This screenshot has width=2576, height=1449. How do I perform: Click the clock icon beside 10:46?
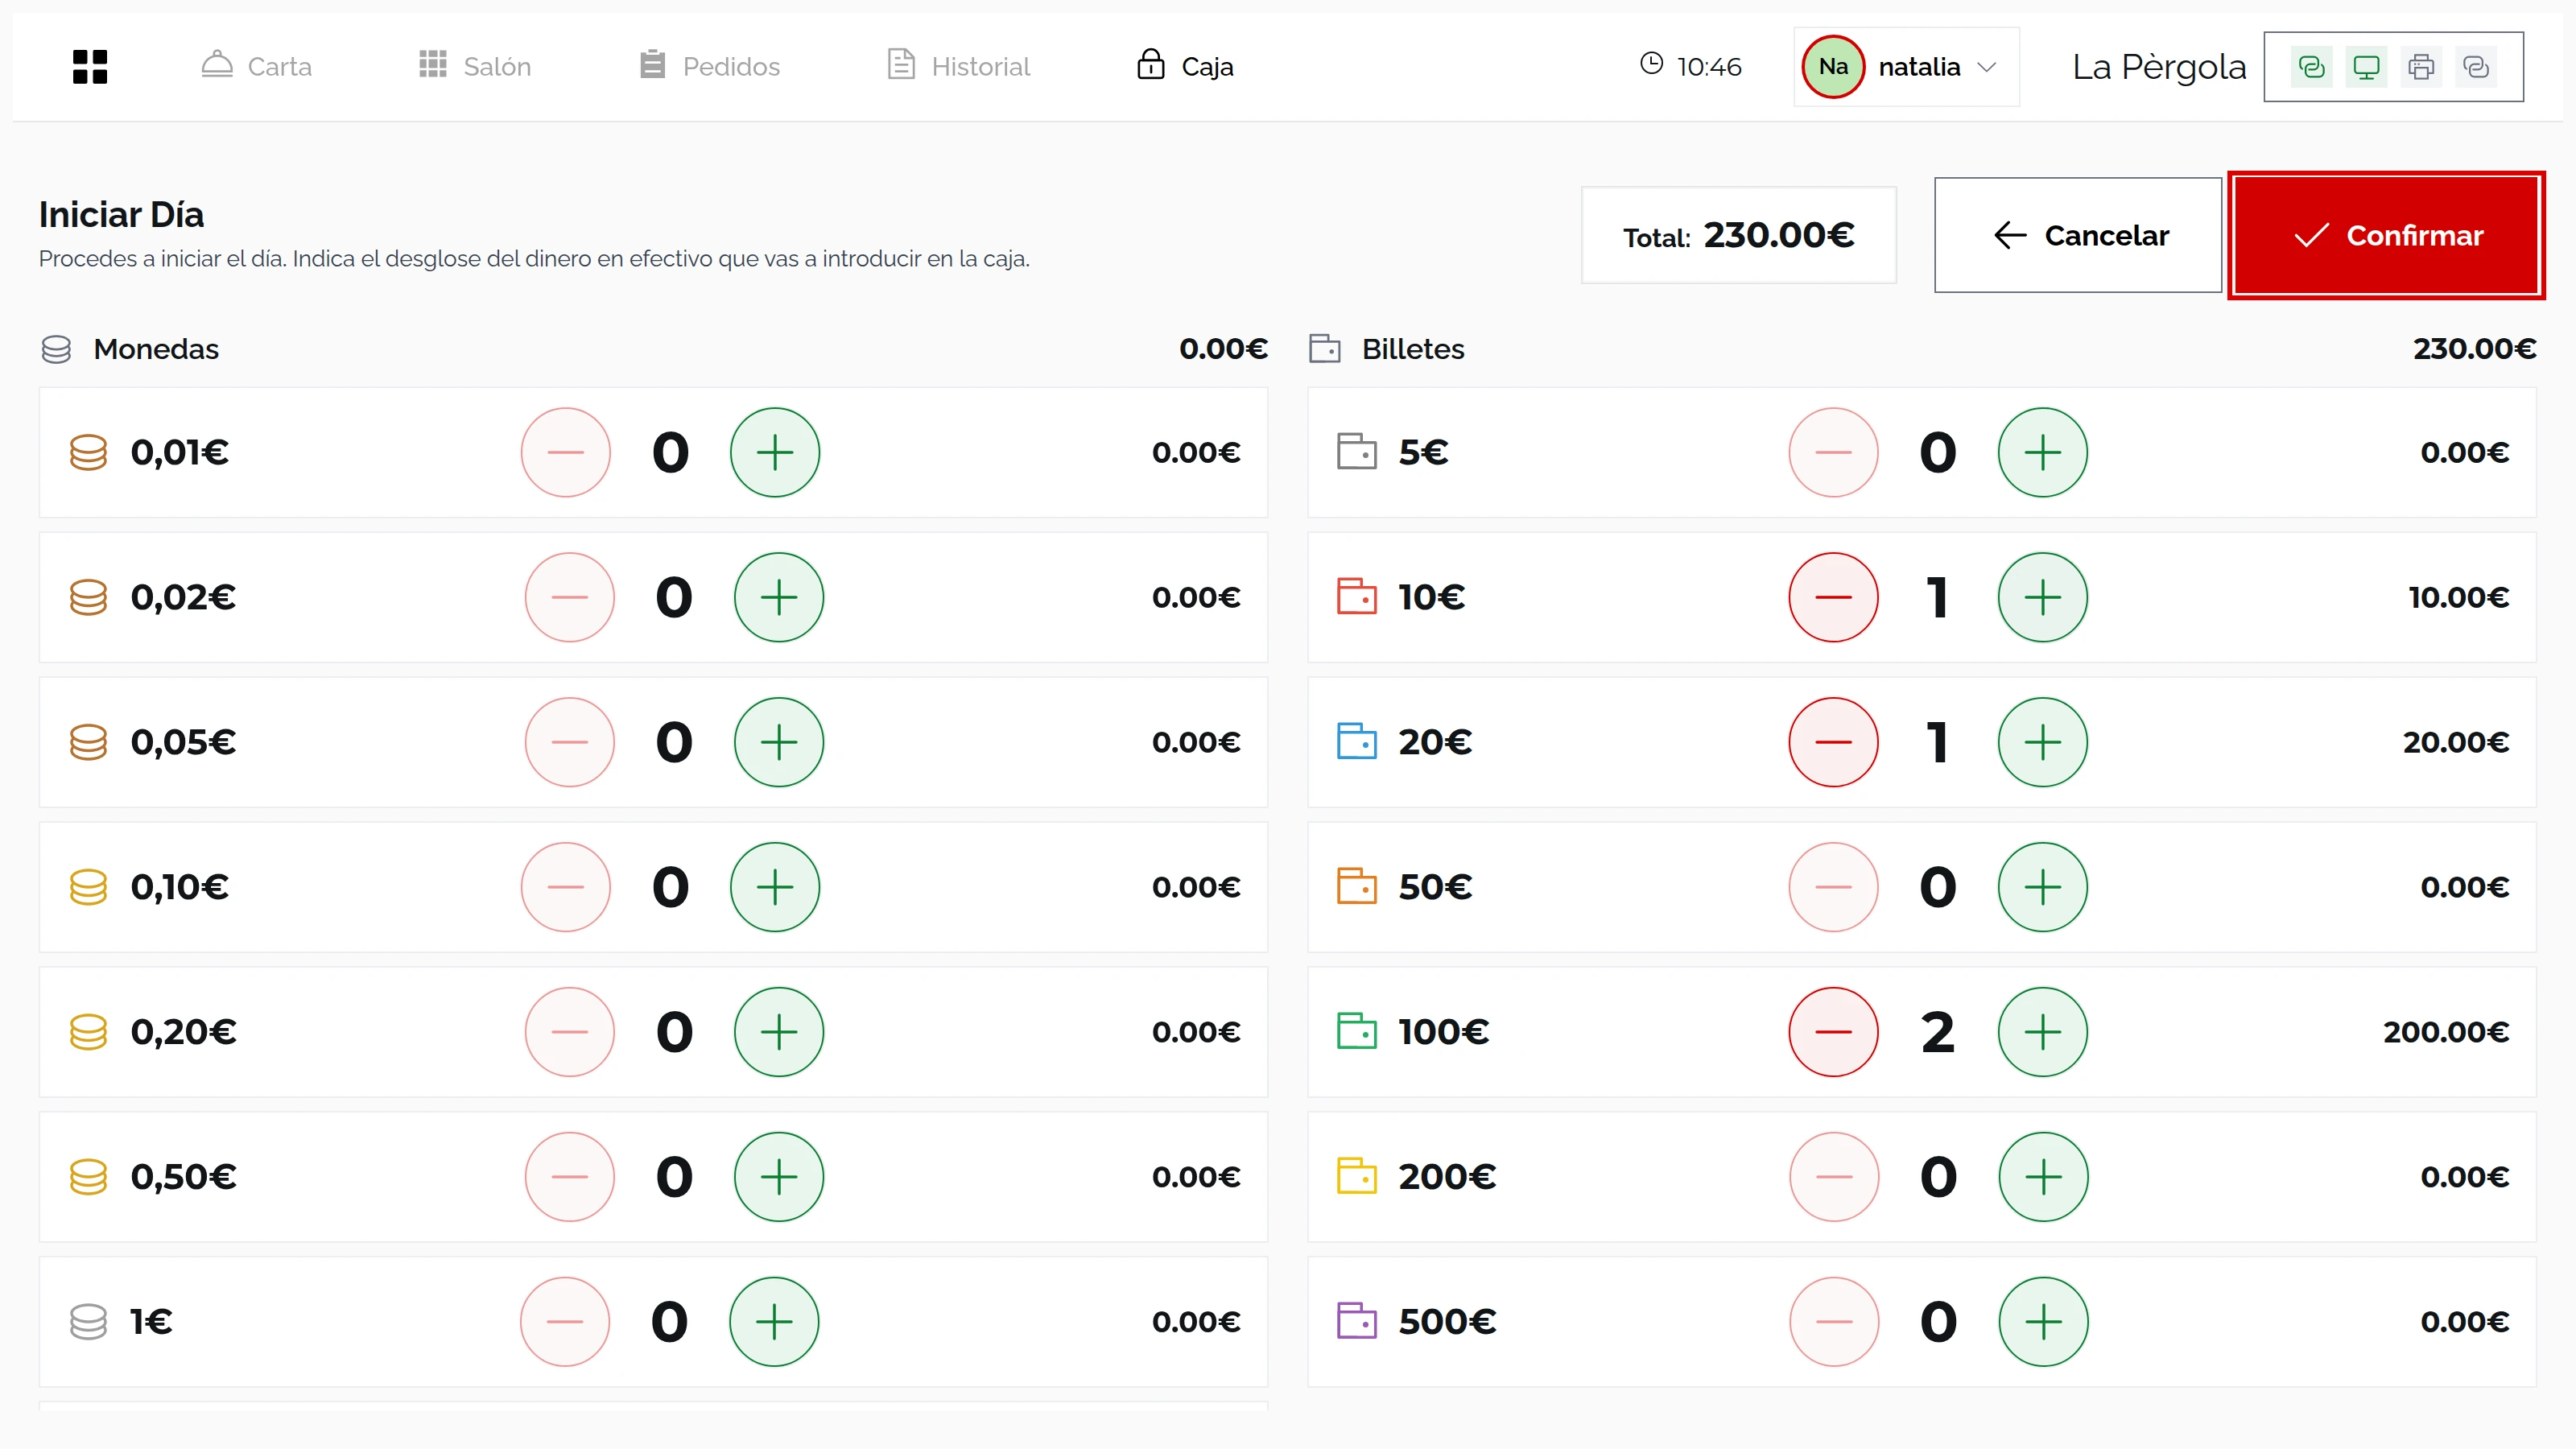(1652, 64)
